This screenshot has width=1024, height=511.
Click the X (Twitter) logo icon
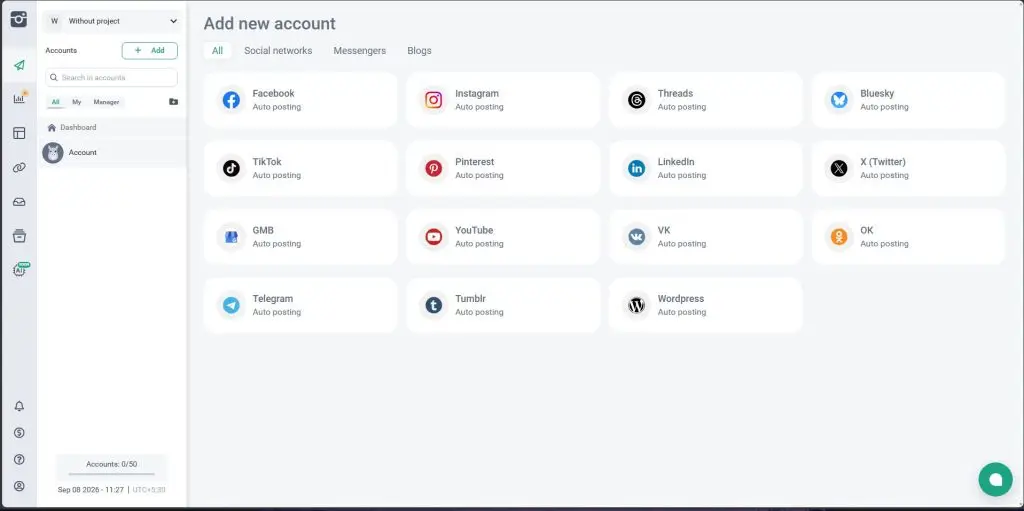click(x=839, y=169)
